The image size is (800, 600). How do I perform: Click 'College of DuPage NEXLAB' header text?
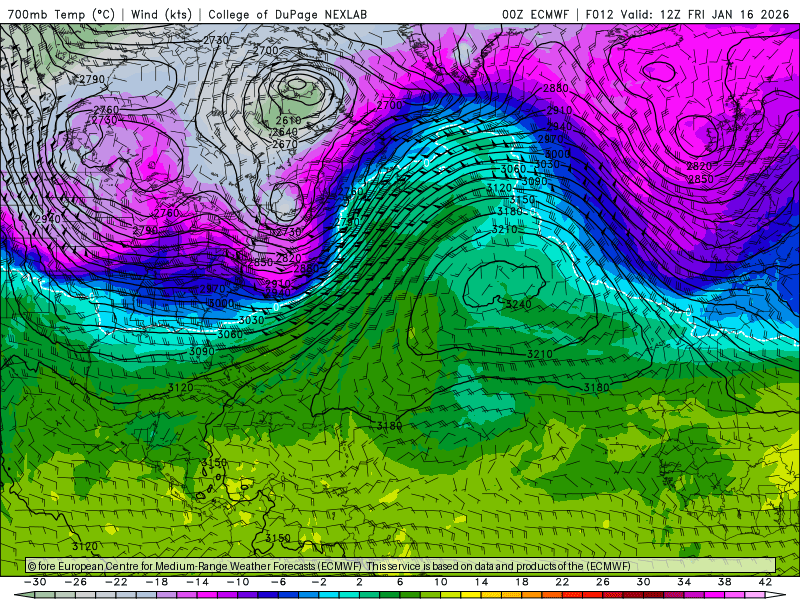click(x=287, y=14)
